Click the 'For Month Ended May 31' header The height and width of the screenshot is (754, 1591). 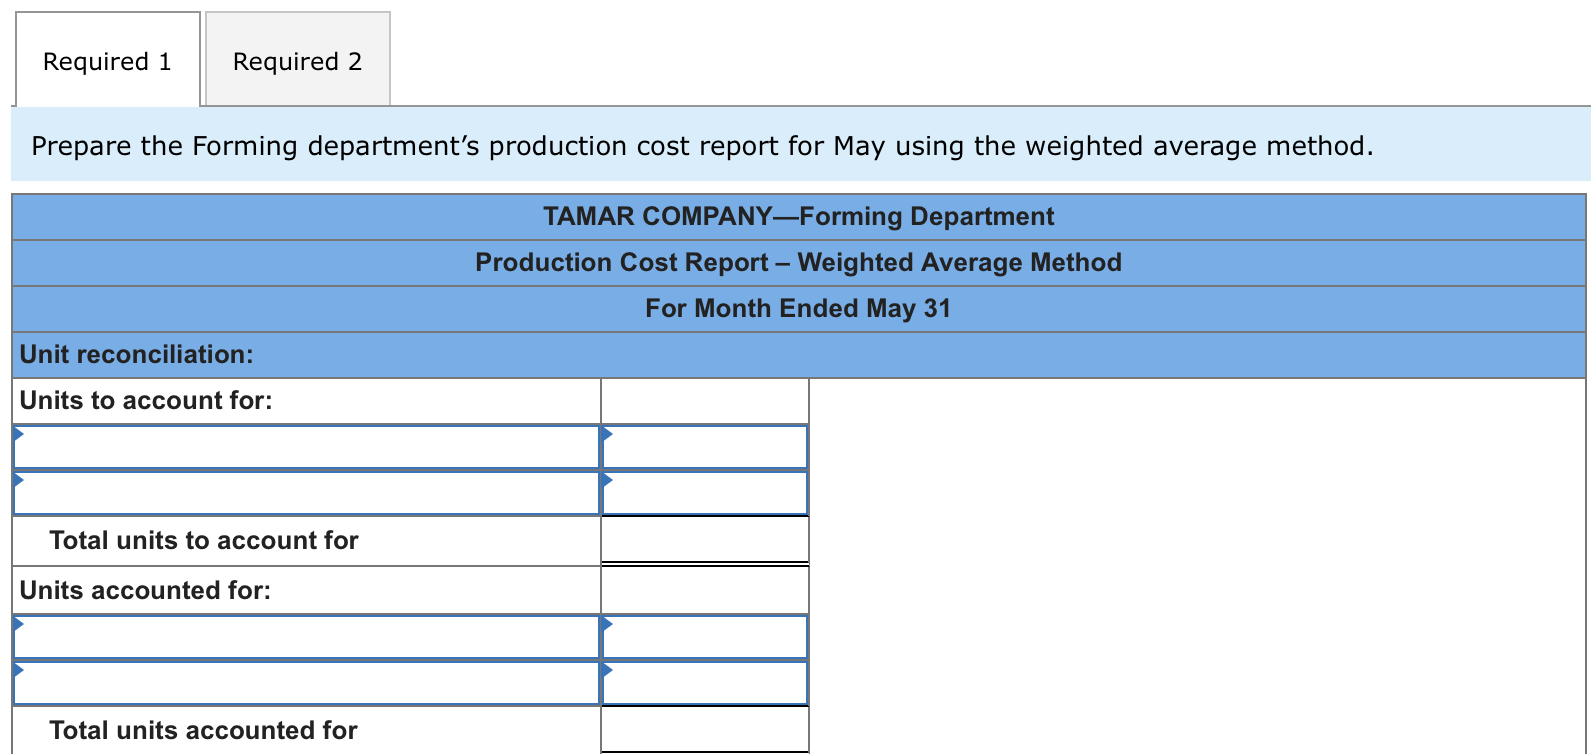pyautogui.click(x=798, y=308)
